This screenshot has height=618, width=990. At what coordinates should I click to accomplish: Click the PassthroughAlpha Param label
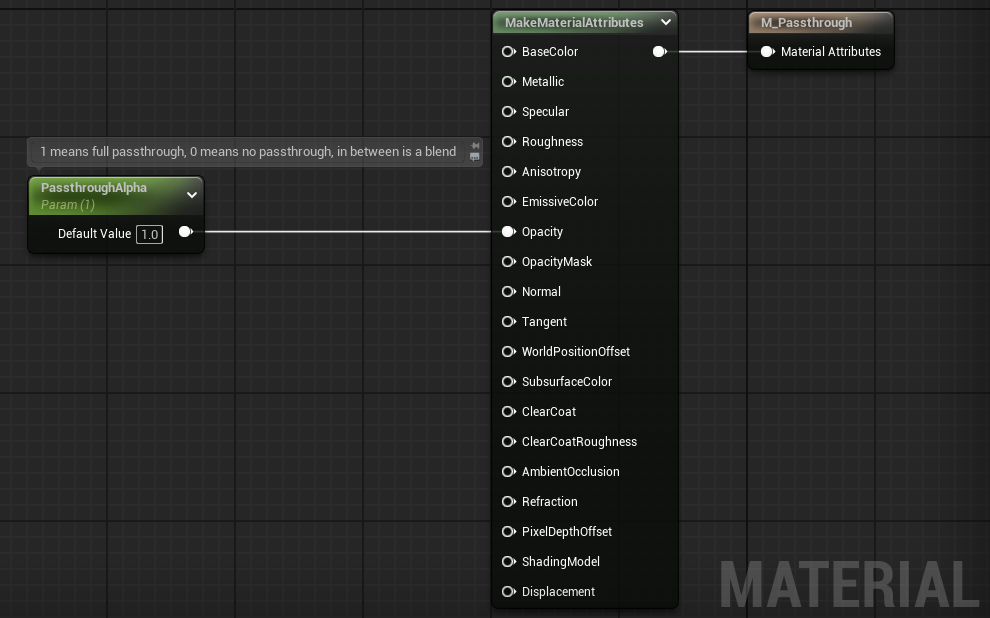point(66,205)
